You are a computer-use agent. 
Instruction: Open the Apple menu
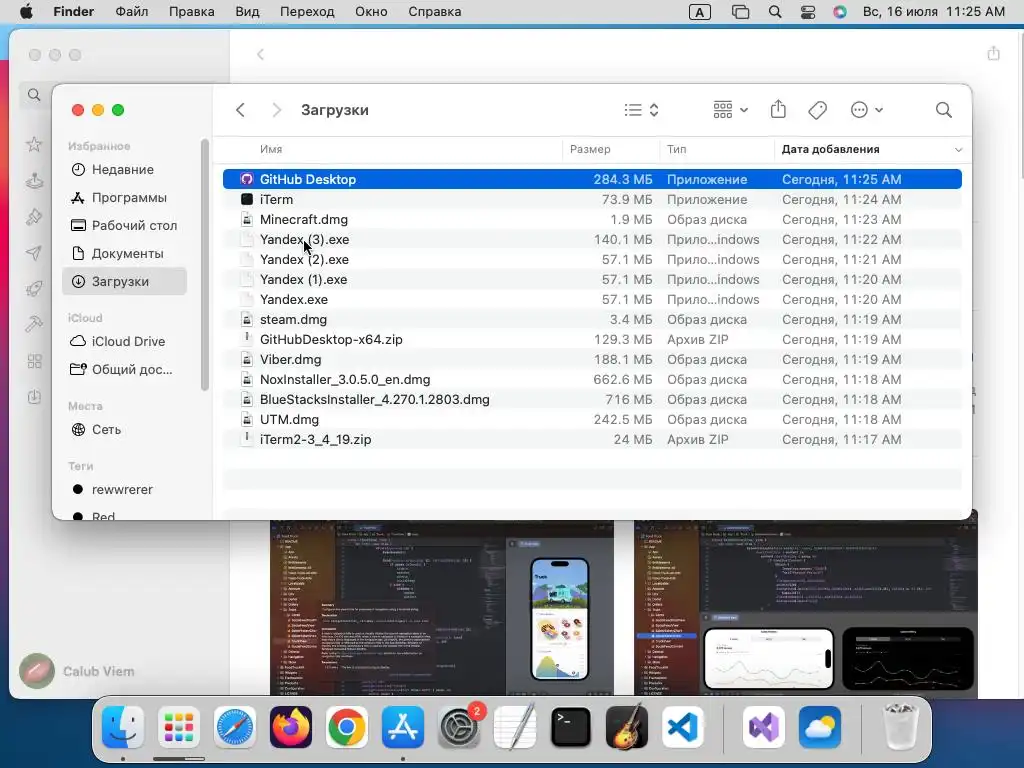[x=26, y=12]
